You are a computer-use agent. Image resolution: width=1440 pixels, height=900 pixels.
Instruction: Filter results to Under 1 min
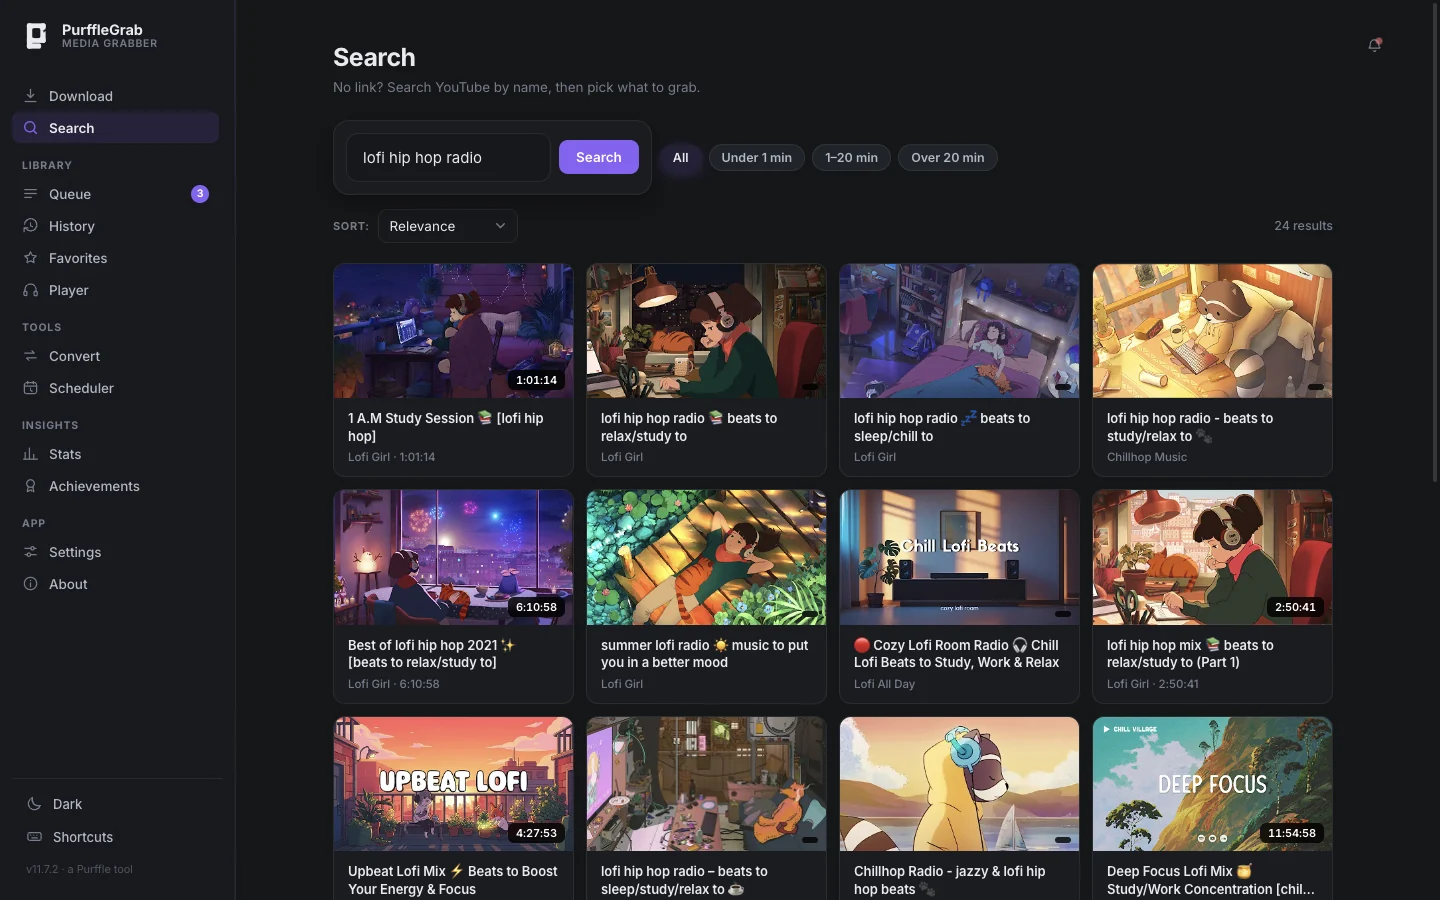(757, 157)
